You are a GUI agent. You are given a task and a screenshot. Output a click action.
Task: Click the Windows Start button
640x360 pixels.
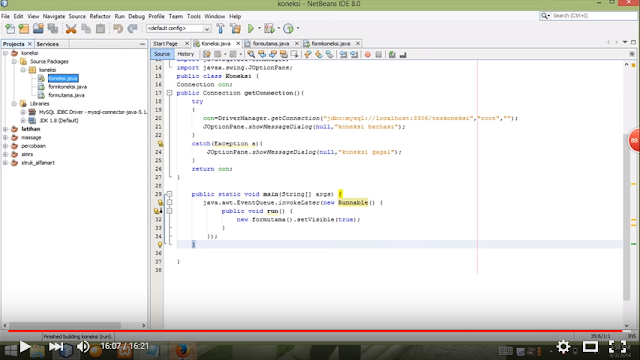[11, 350]
